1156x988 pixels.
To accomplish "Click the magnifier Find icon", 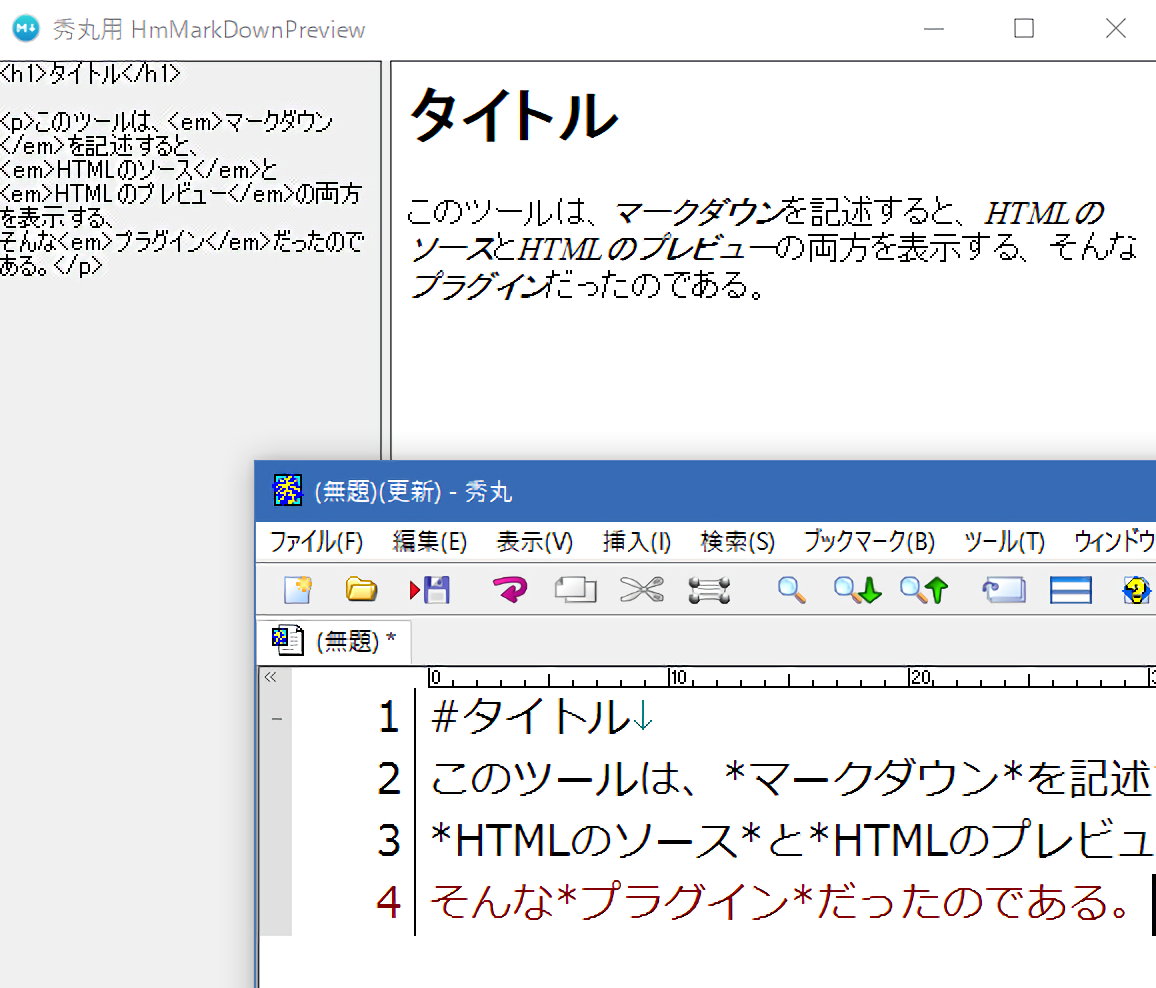I will pyautogui.click(x=792, y=590).
